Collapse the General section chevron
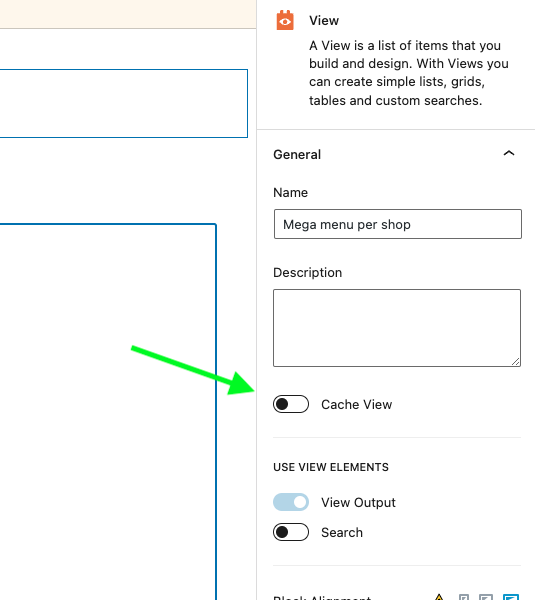The height and width of the screenshot is (600, 535). [x=509, y=153]
